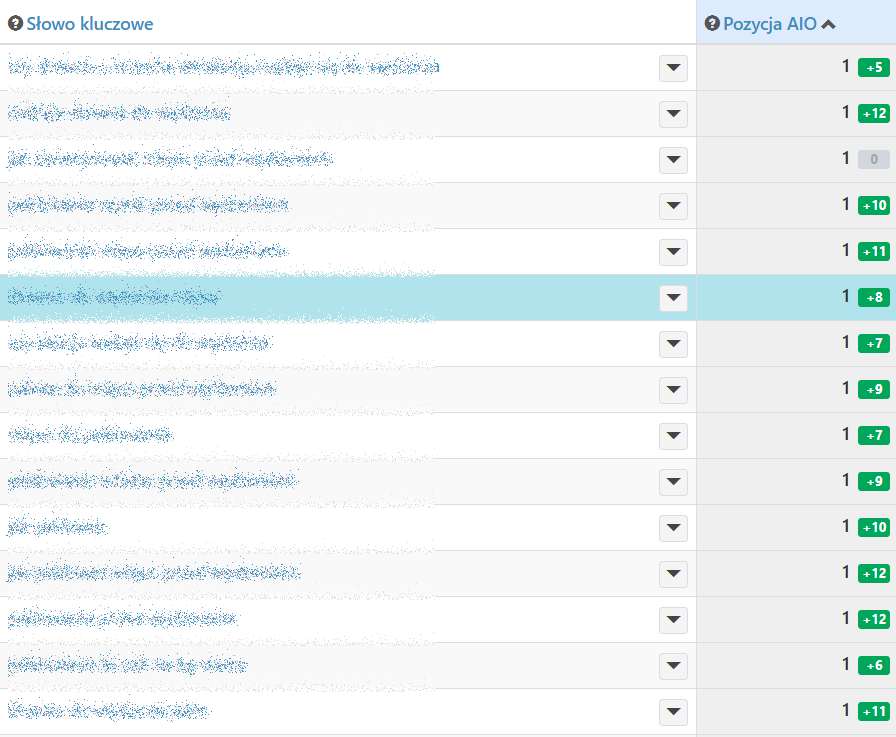Sort by the Pozycja AIO column header
The height and width of the screenshot is (737, 896).
click(x=770, y=23)
